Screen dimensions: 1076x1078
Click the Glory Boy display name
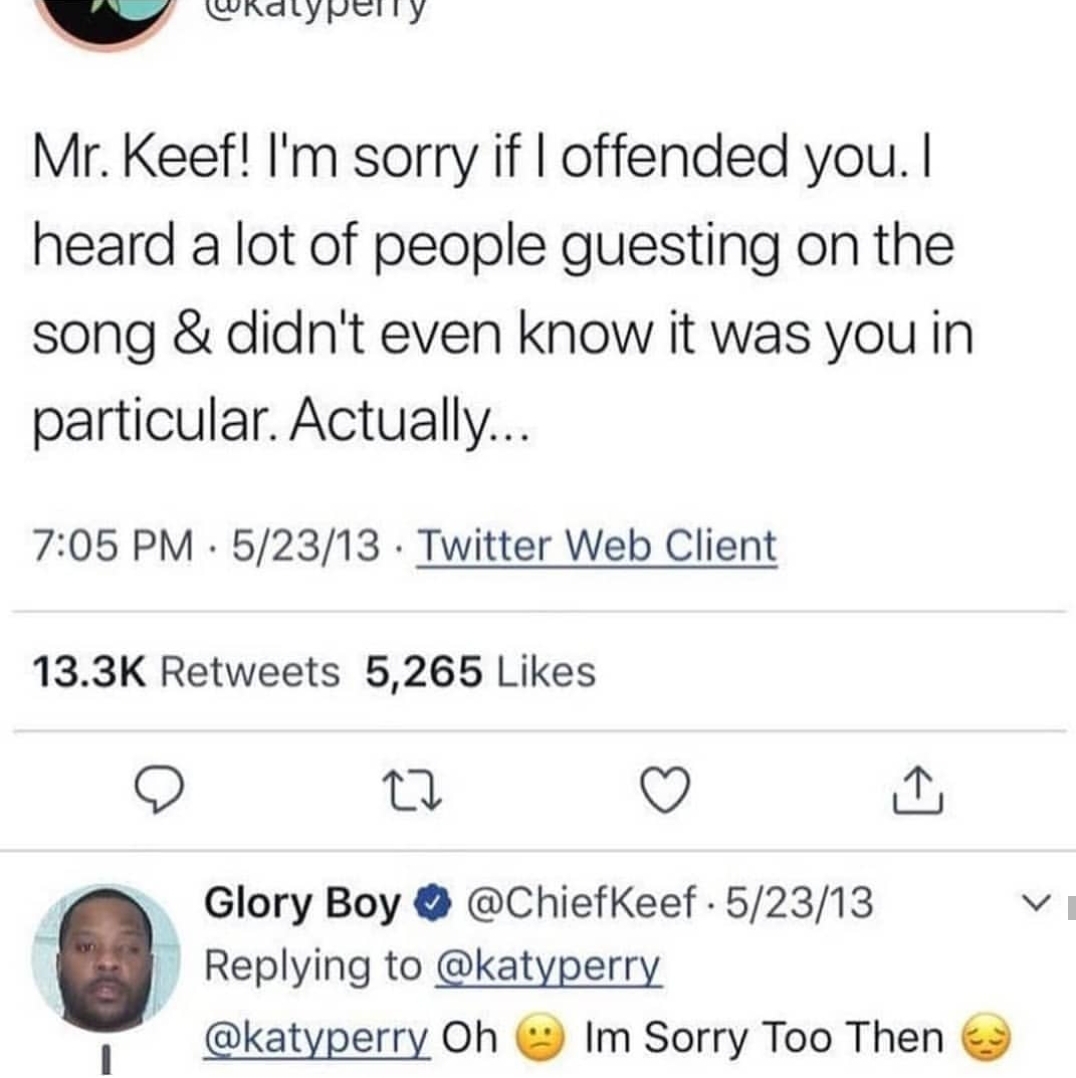point(301,903)
